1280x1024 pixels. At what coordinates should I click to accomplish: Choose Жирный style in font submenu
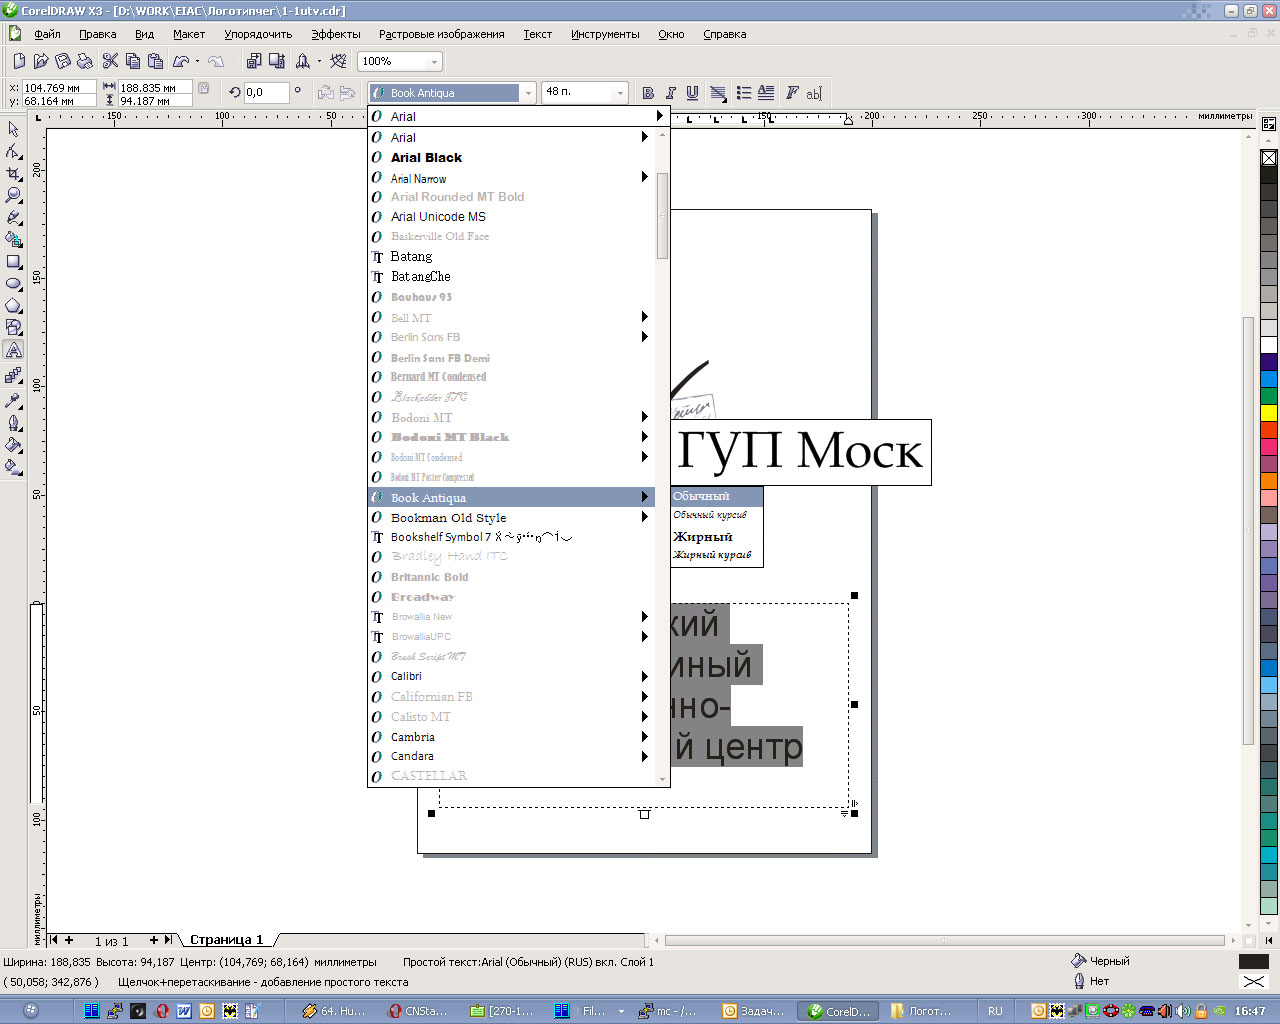click(717, 536)
